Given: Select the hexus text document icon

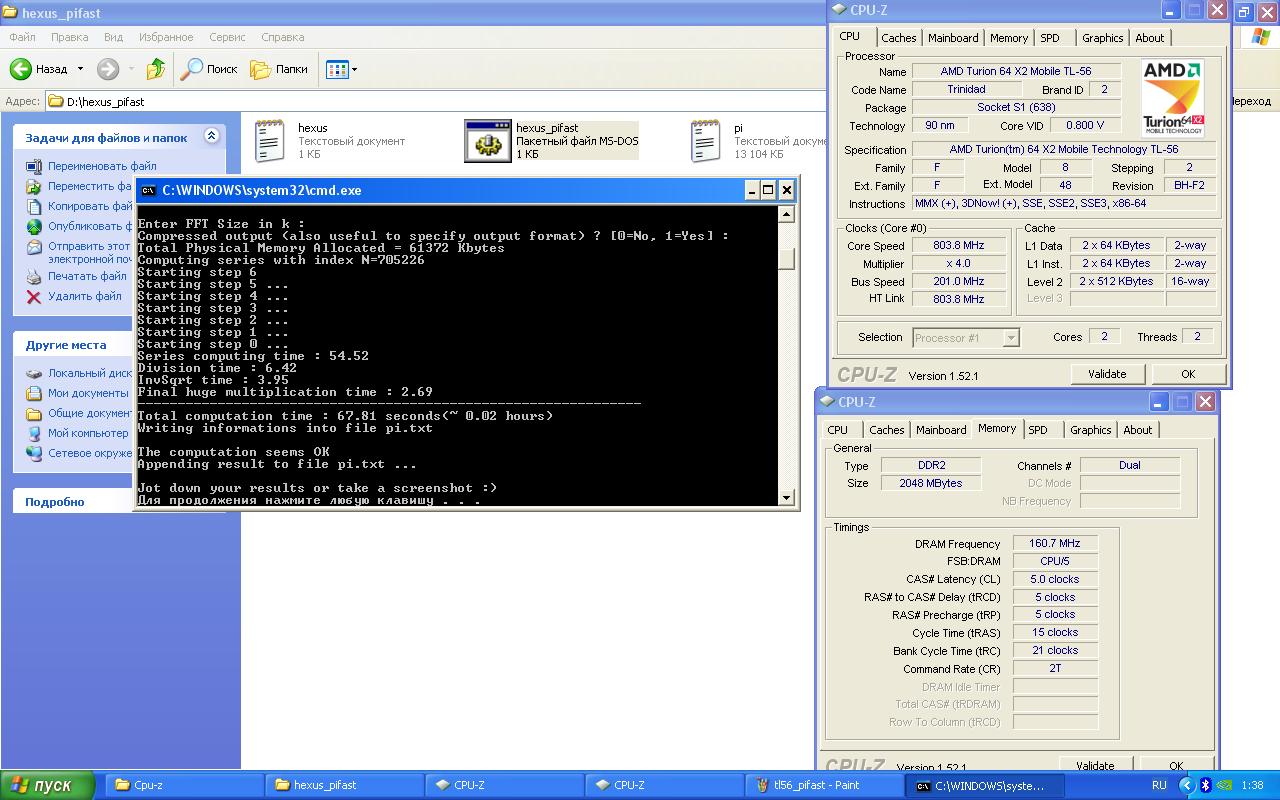Looking at the screenshot, I should pos(270,140).
